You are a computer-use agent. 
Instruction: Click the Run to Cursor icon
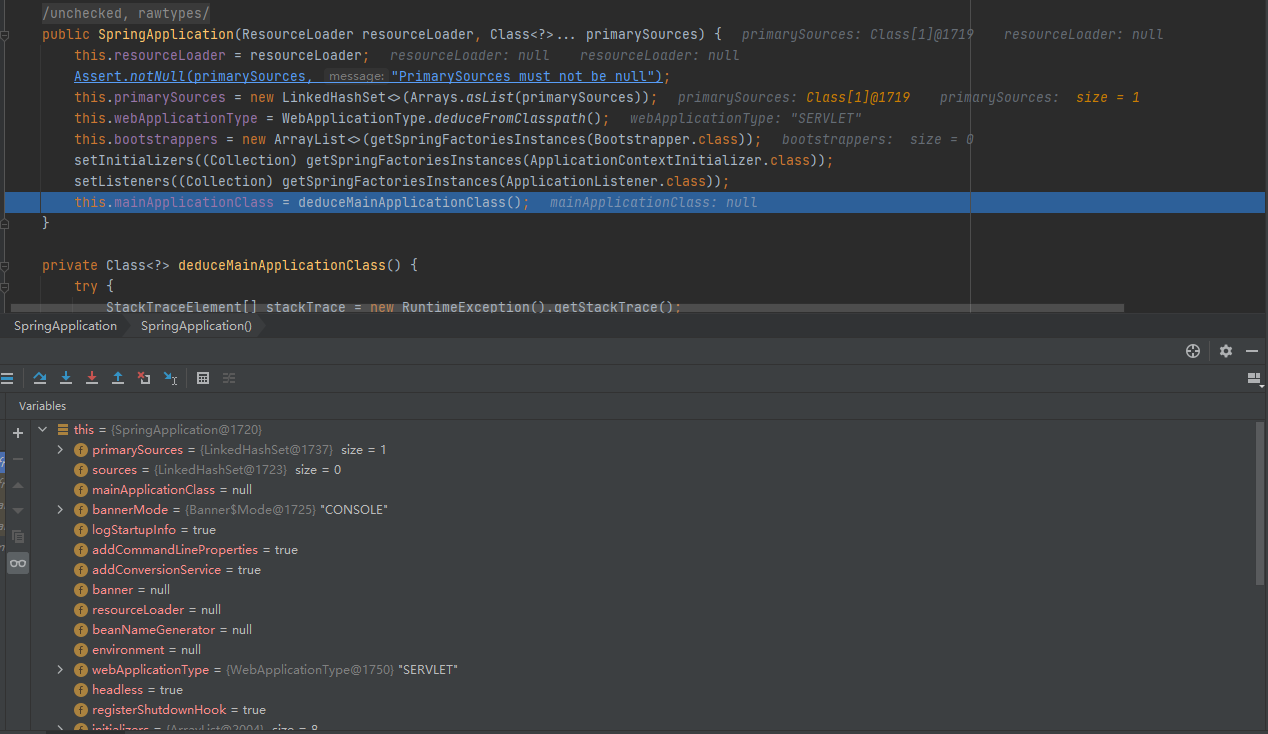click(x=170, y=378)
